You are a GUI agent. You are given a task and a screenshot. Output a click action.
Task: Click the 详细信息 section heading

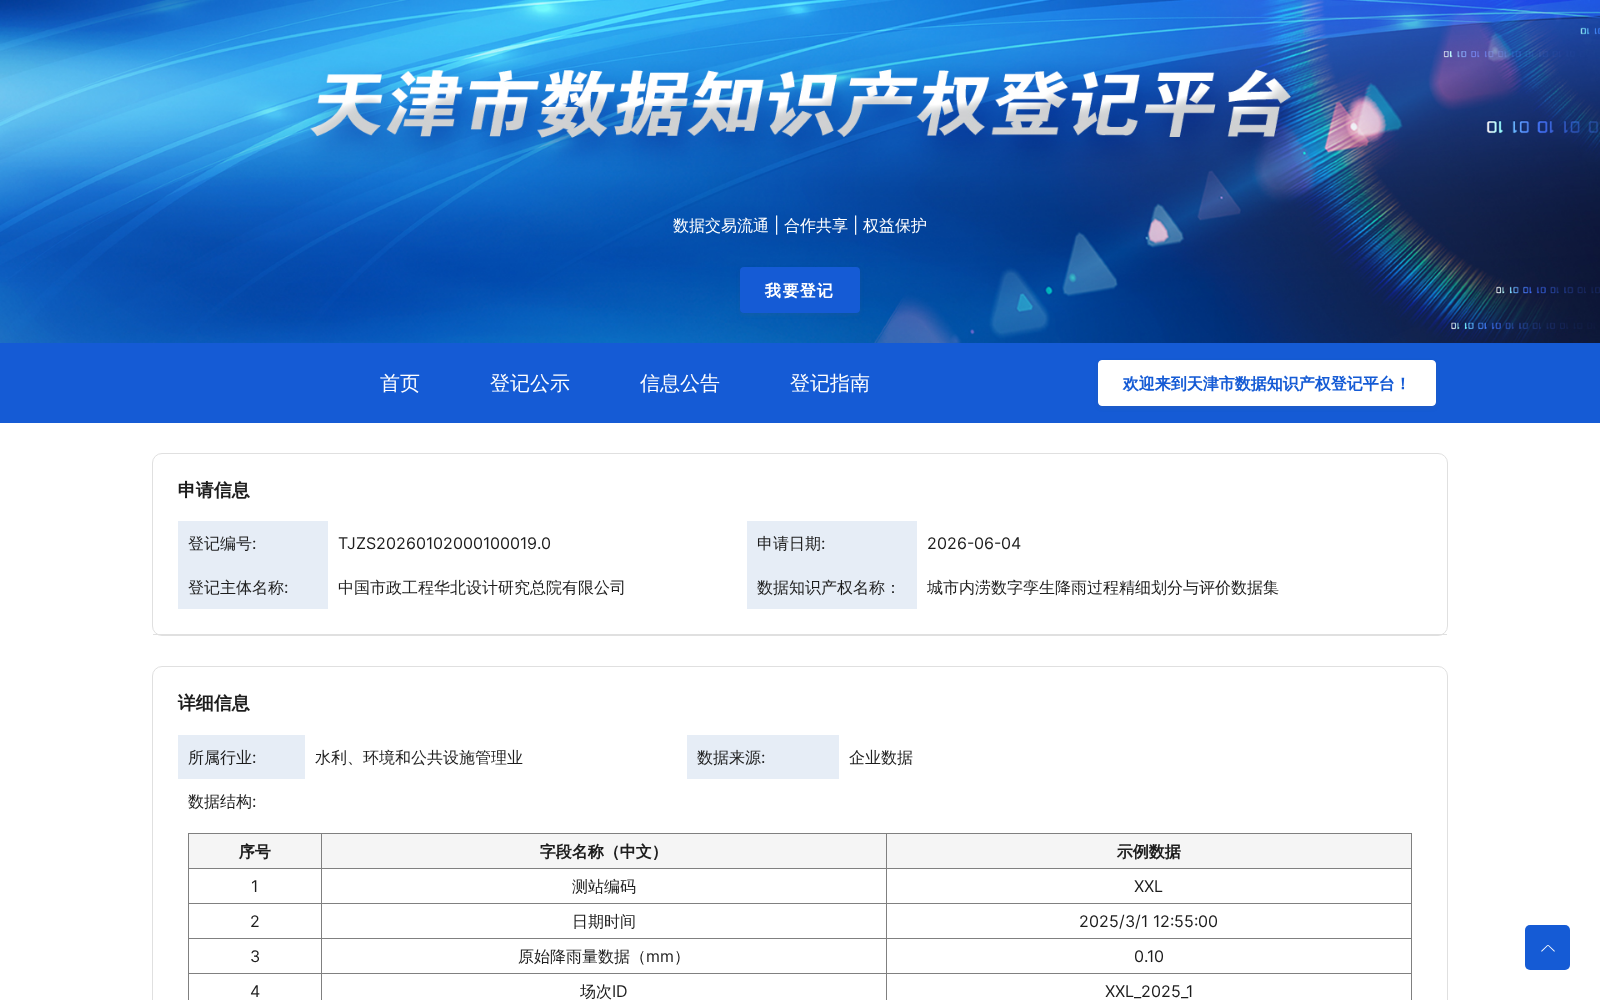tap(214, 703)
